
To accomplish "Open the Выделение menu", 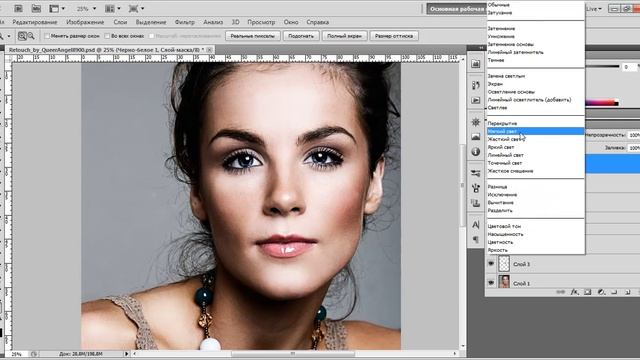I will [x=151, y=22].
